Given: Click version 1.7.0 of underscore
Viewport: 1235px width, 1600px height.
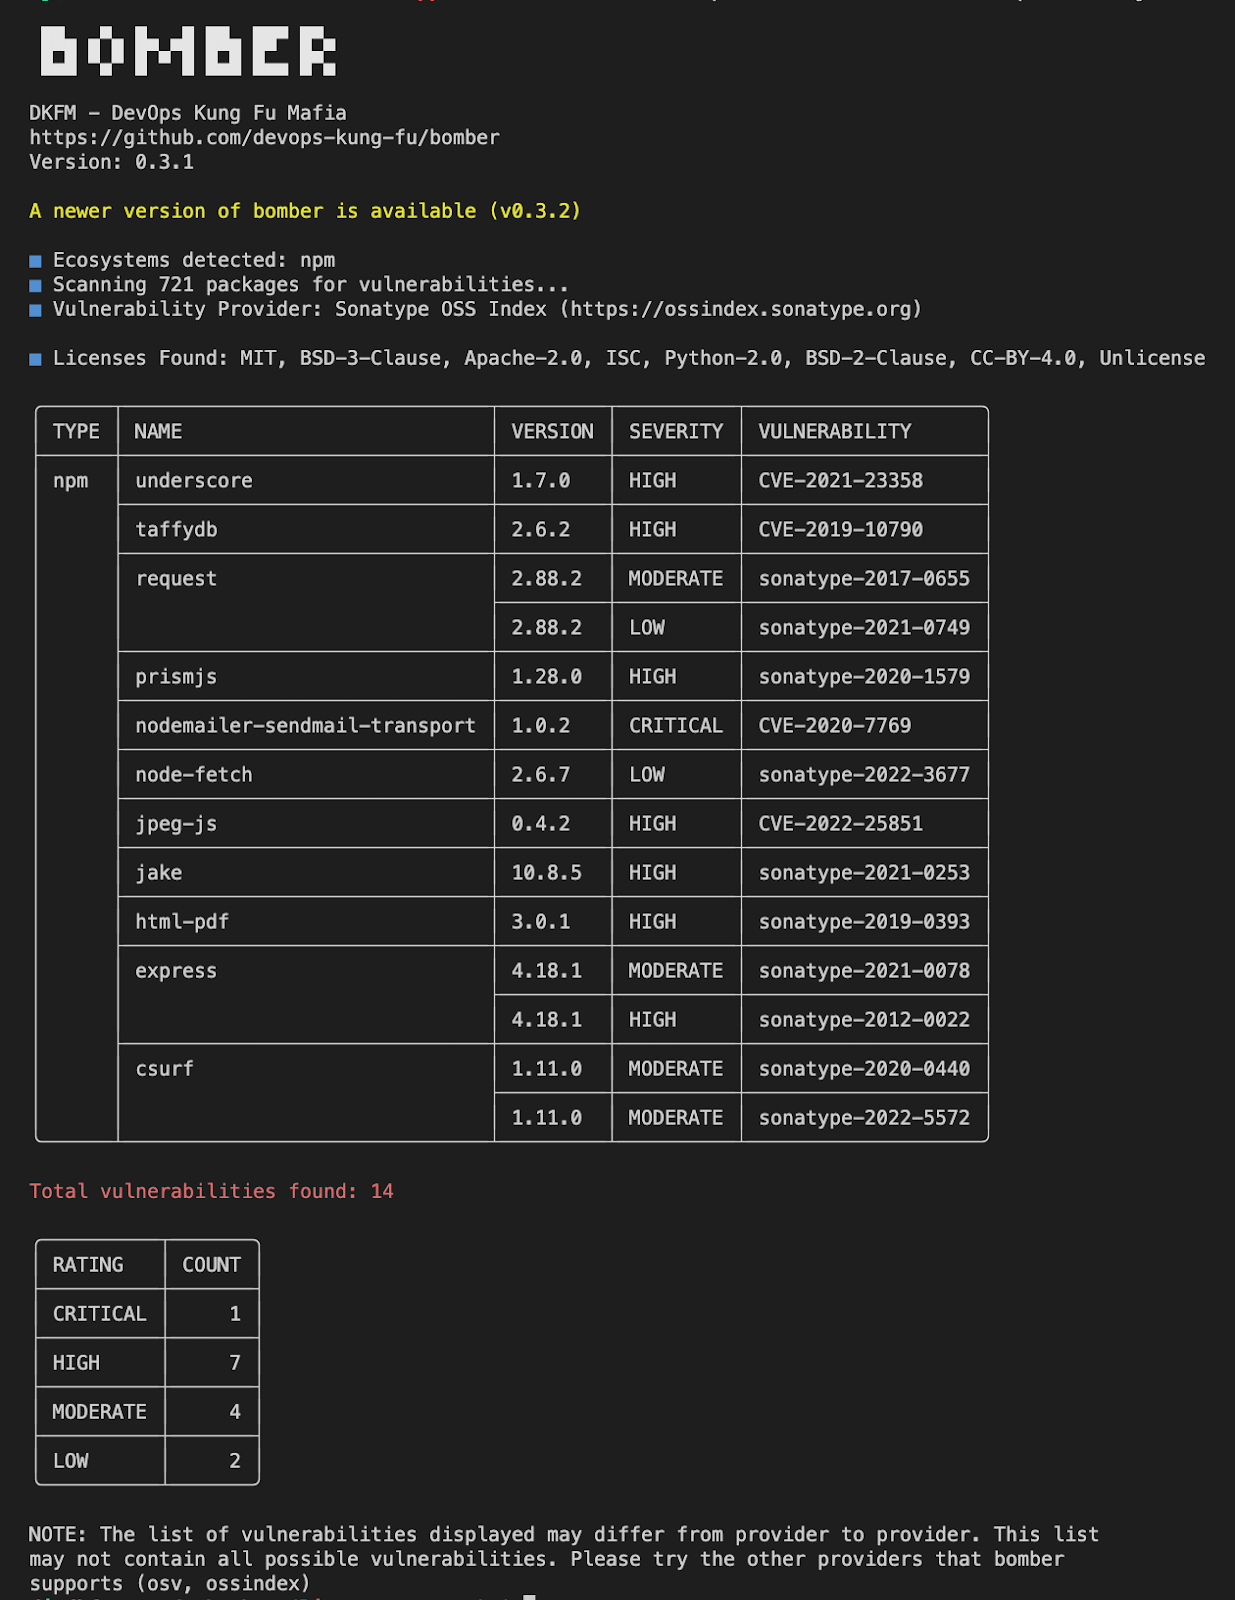Looking at the screenshot, I should 541,481.
